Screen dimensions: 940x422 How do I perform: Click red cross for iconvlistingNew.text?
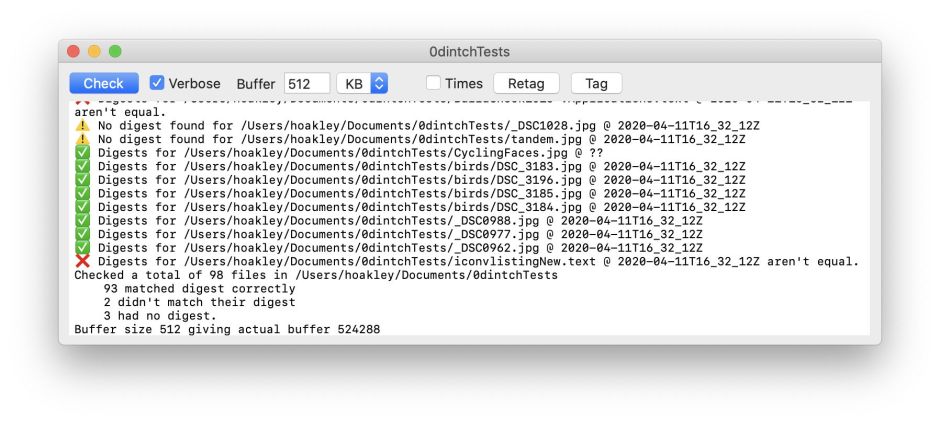(x=83, y=261)
